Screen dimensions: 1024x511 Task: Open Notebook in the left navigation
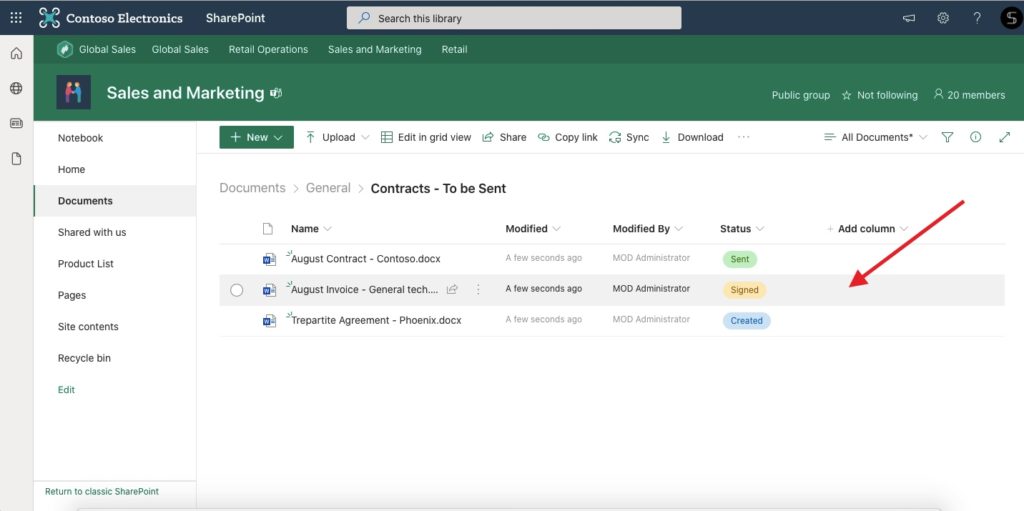tap(80, 138)
